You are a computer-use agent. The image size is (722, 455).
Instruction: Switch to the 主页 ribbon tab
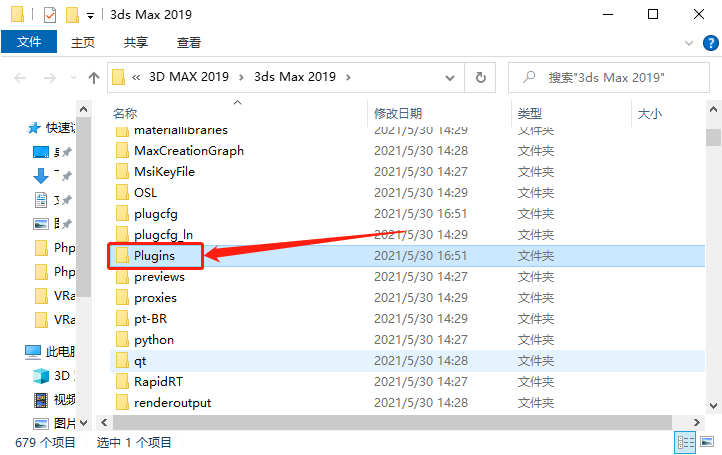coord(83,42)
